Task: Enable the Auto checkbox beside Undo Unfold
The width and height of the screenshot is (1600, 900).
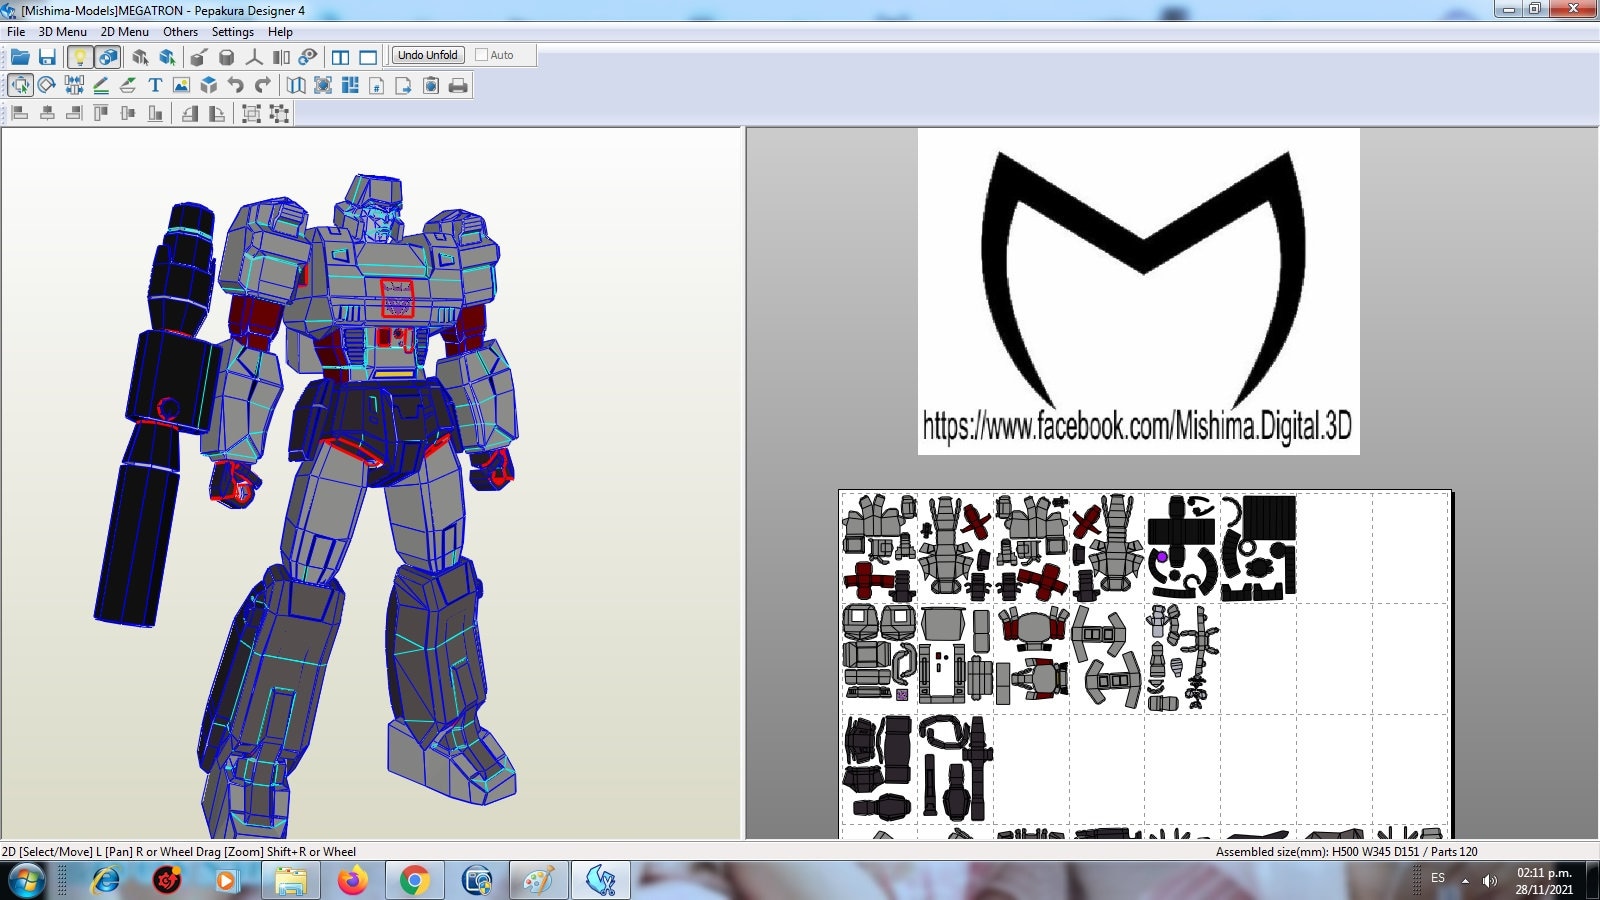Action: pos(481,55)
